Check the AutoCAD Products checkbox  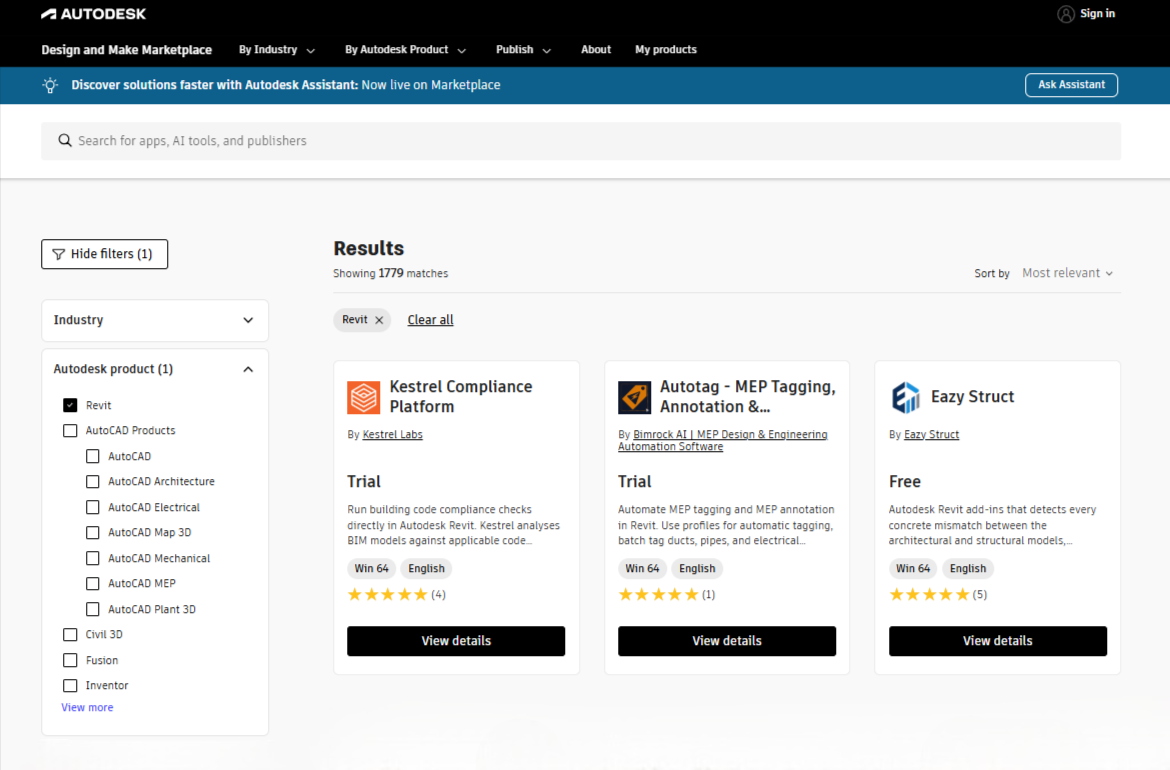[70, 431]
